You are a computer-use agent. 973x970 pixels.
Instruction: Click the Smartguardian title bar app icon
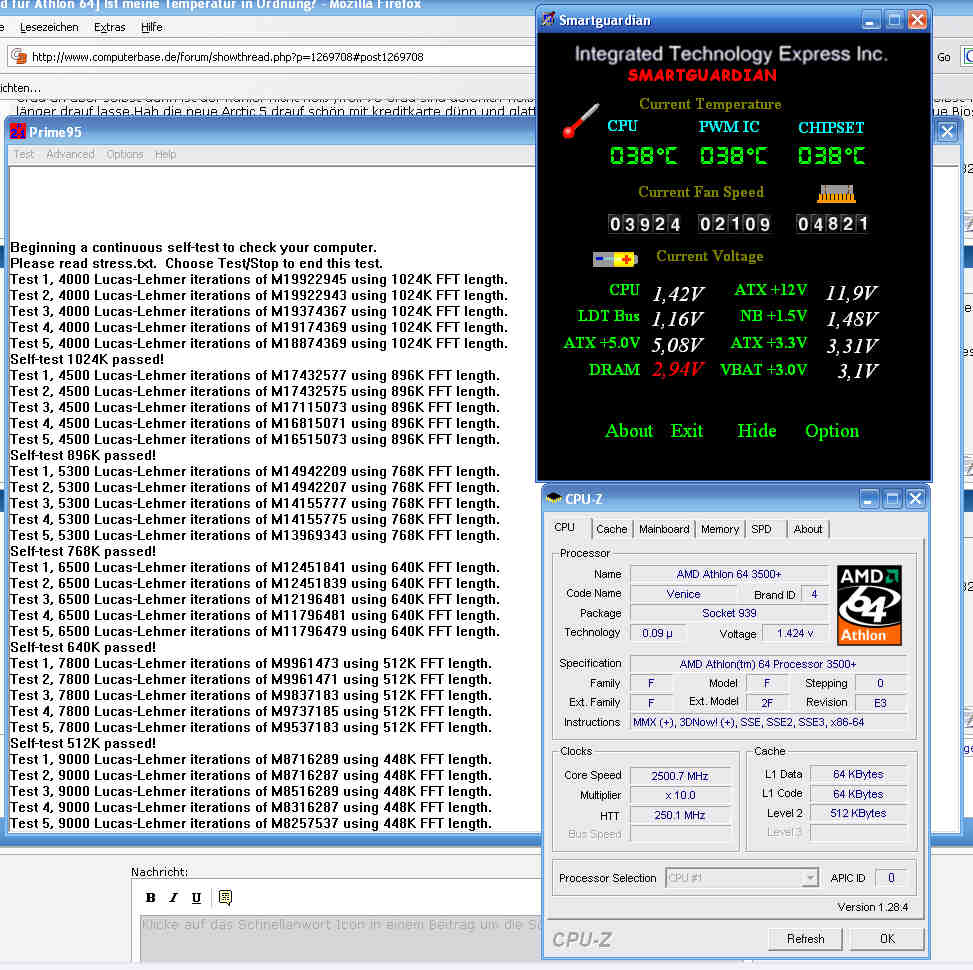tap(548, 20)
